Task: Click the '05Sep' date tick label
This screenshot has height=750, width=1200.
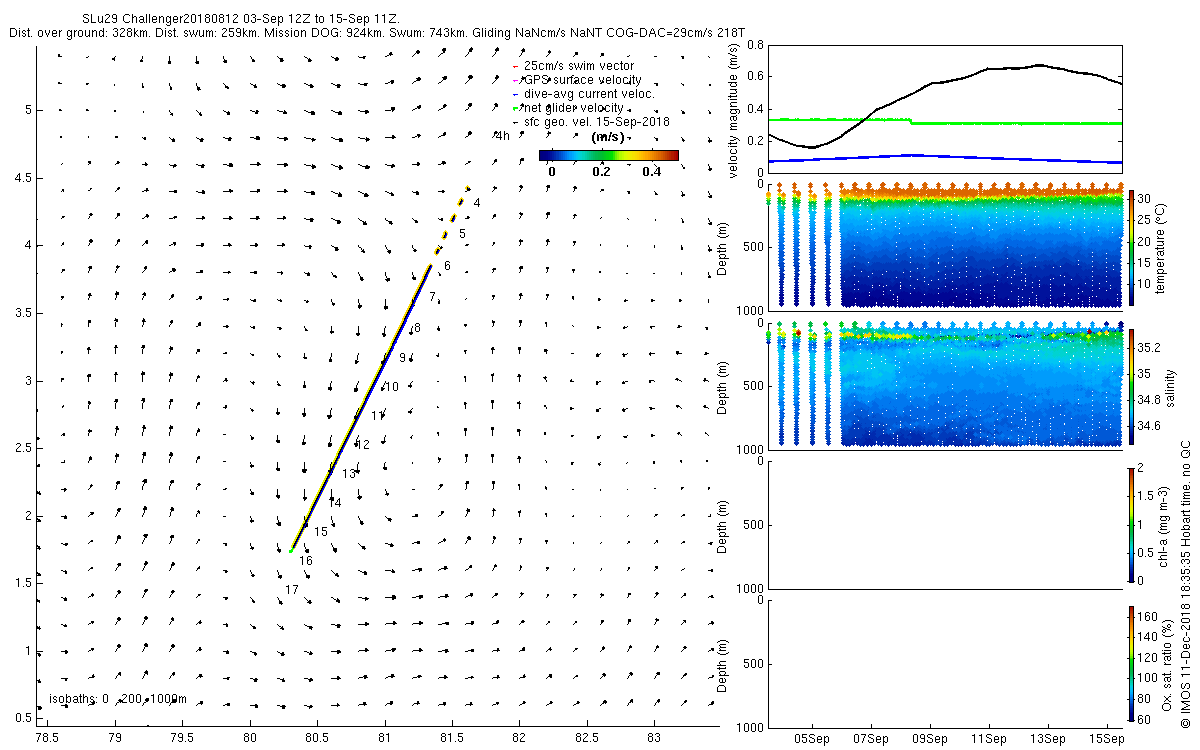Action: tap(812, 739)
